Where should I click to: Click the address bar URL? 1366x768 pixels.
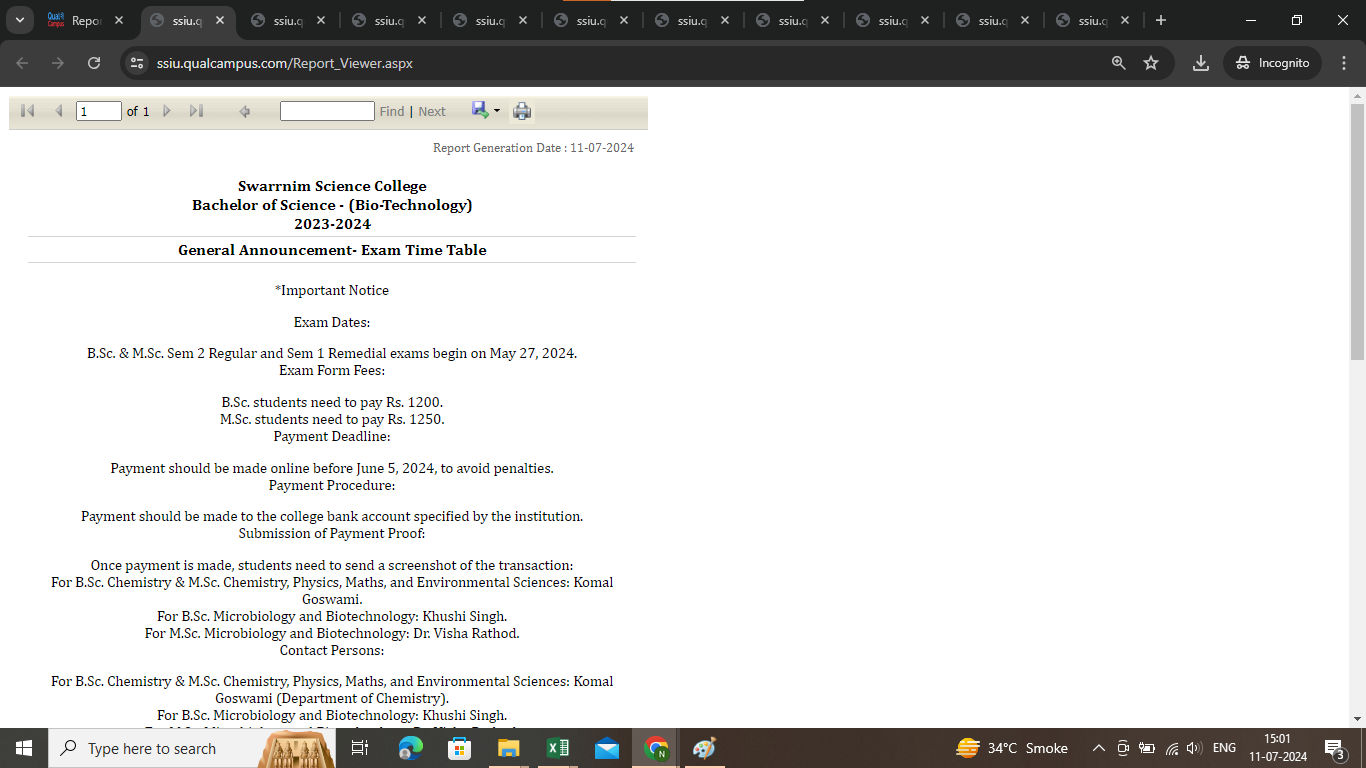point(285,63)
